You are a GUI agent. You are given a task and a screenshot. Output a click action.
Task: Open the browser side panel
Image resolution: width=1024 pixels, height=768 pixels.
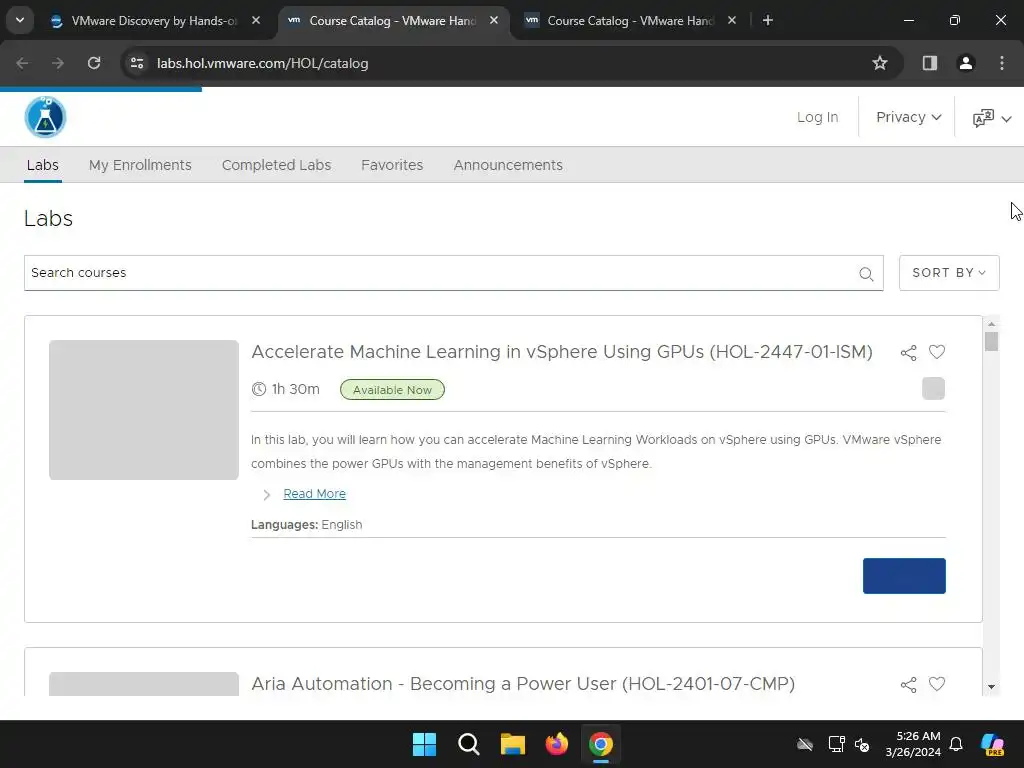pyautogui.click(x=929, y=63)
